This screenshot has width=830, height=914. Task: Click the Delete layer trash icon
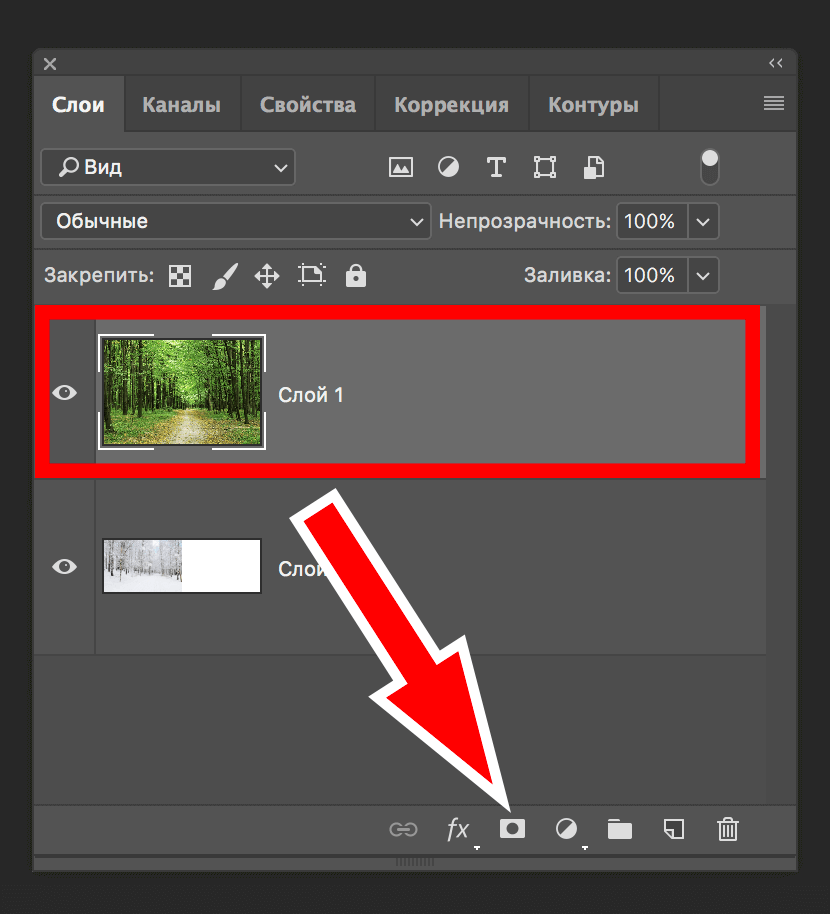(x=728, y=828)
